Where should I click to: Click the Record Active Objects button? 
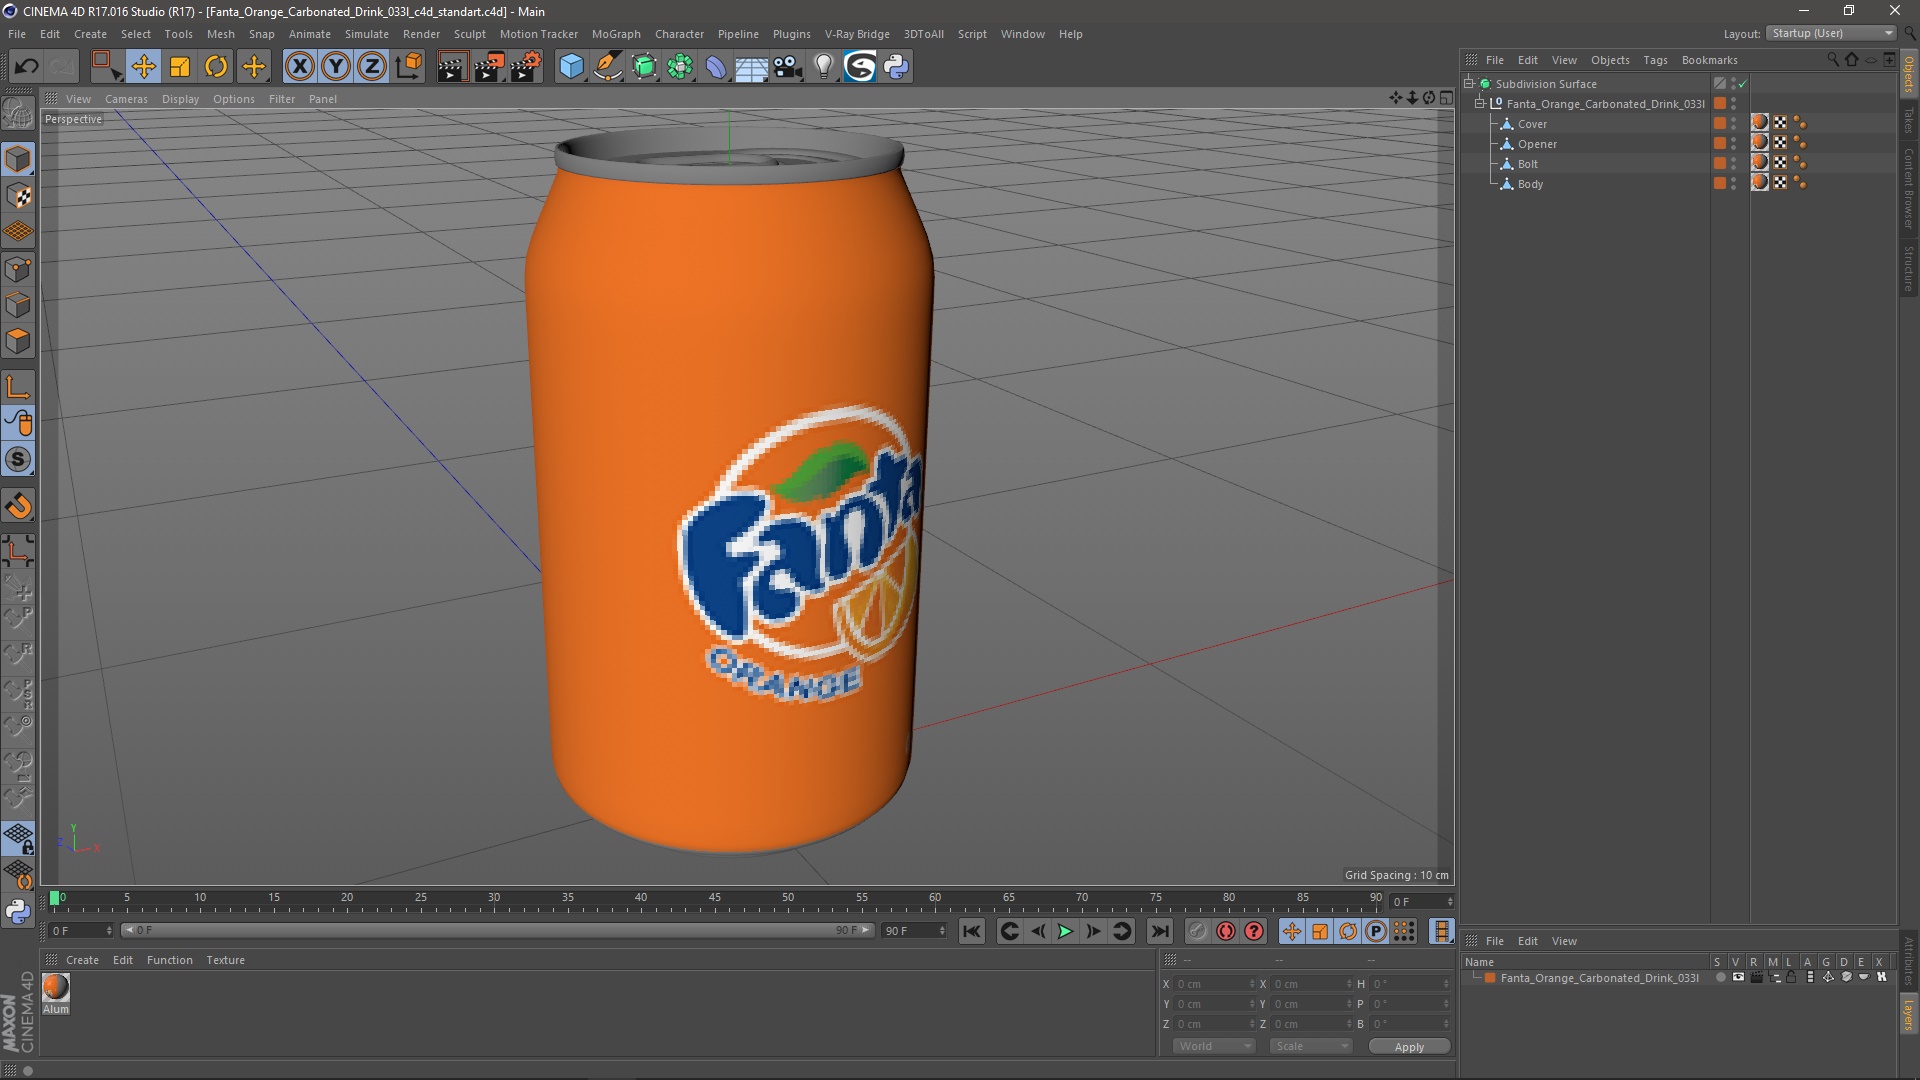point(1198,931)
